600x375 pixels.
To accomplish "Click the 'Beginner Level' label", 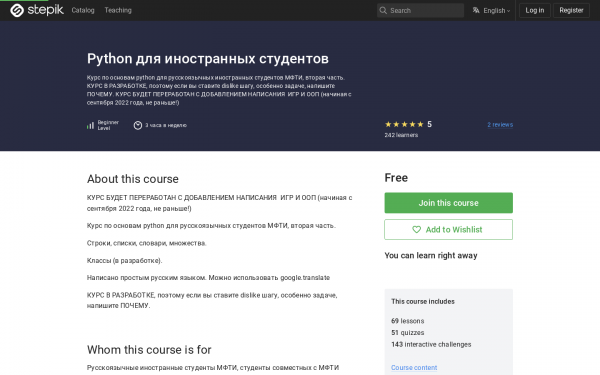I will pos(108,125).
